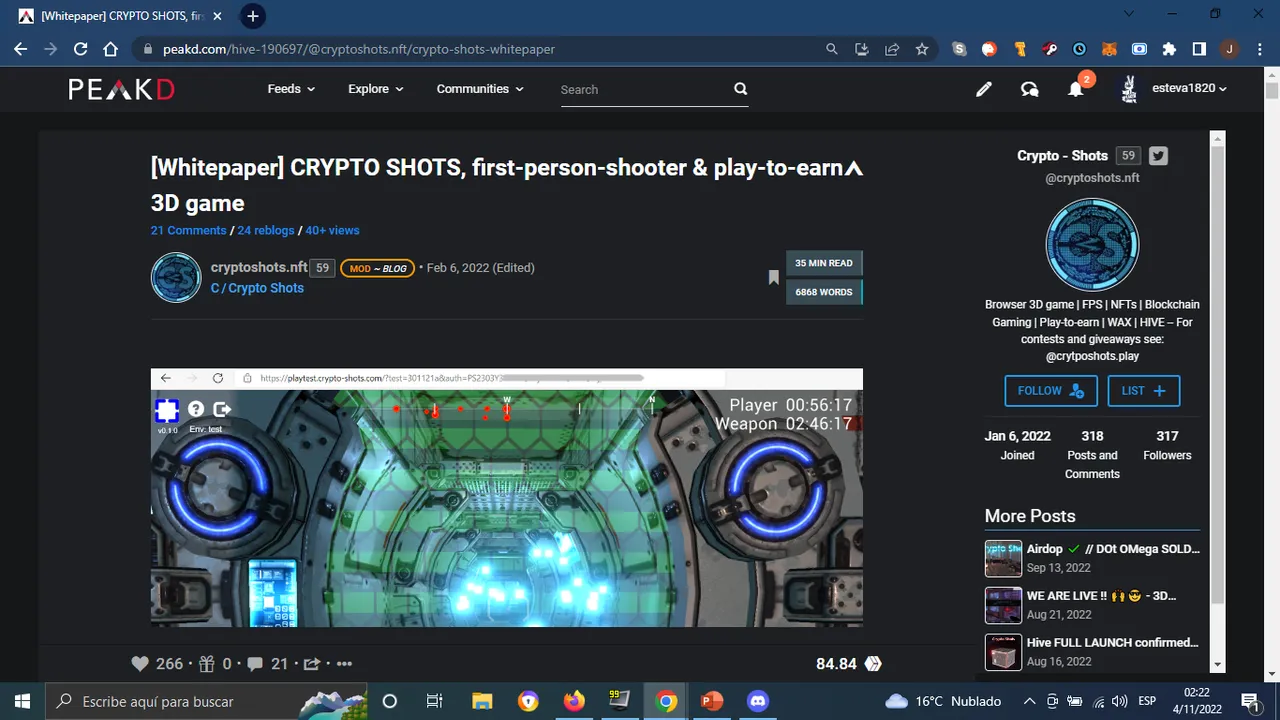Click the Skype extension icon
Viewport: 1280px width, 720px height.
click(x=960, y=48)
